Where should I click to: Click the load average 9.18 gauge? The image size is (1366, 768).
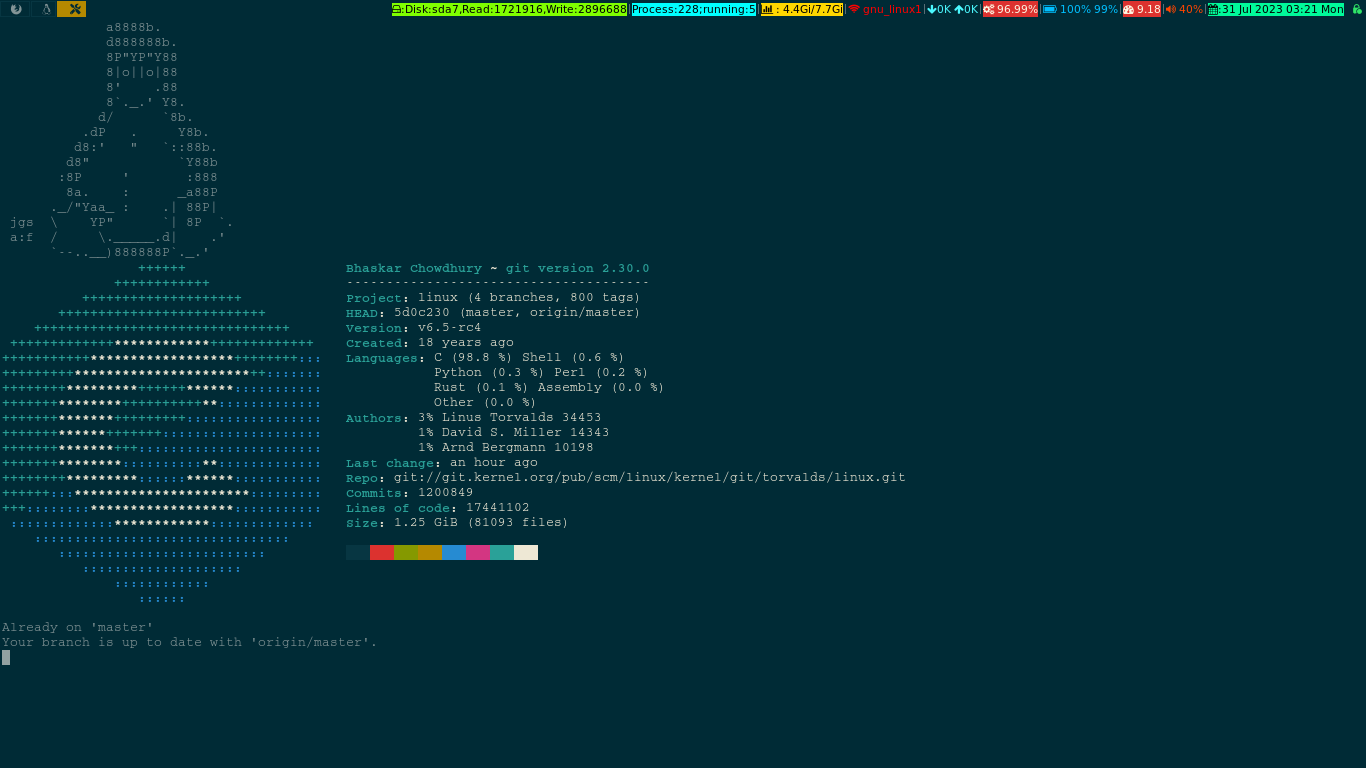(1142, 9)
